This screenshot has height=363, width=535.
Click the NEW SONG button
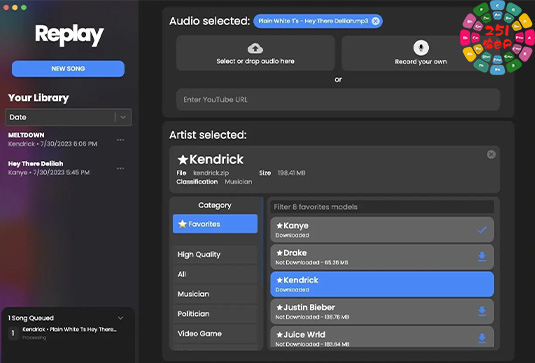tap(68, 69)
